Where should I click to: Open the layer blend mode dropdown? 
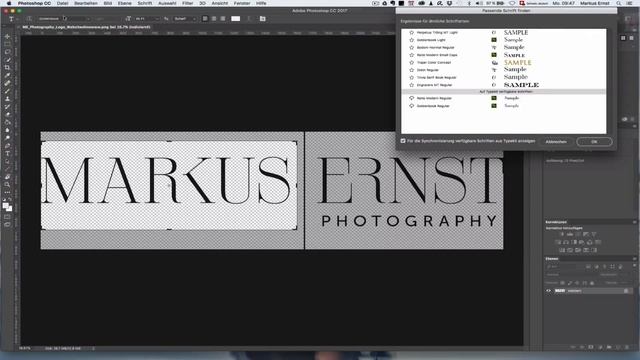tap(571, 275)
